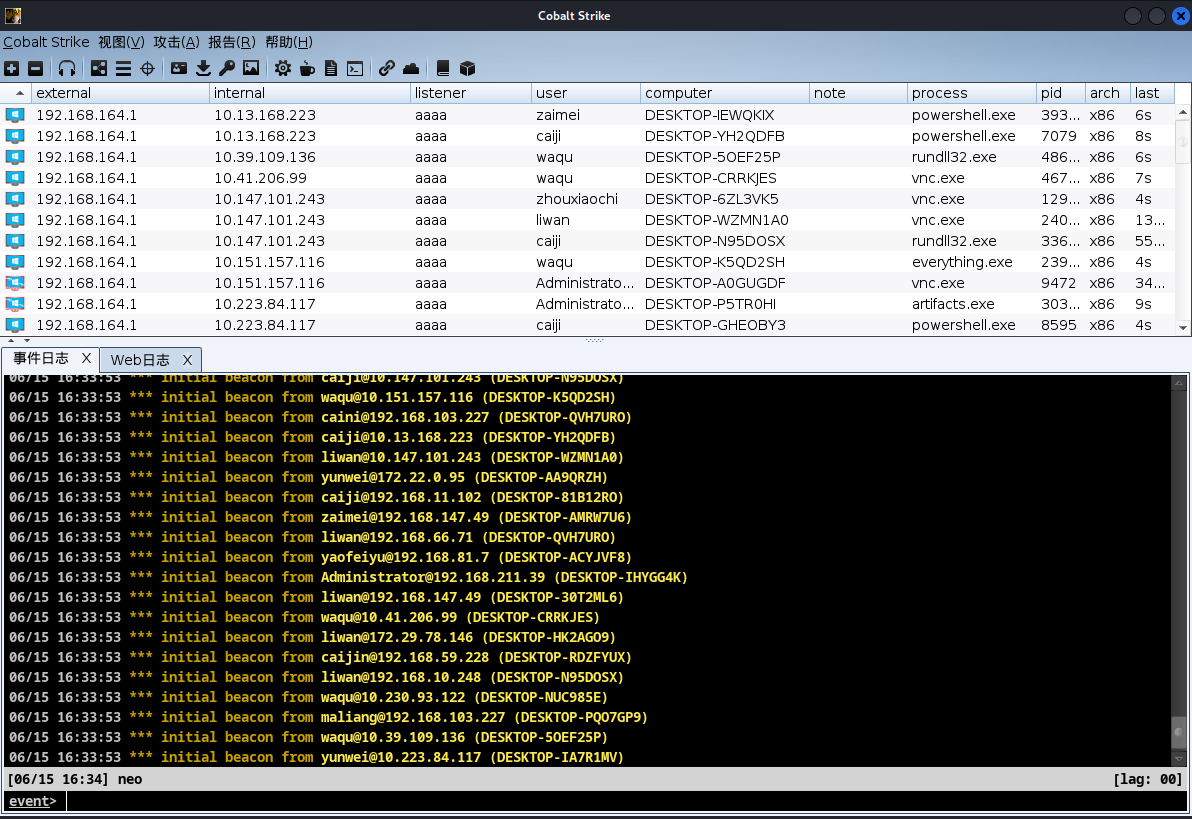
Task: Click sort arrow in first column header
Action: (20, 93)
